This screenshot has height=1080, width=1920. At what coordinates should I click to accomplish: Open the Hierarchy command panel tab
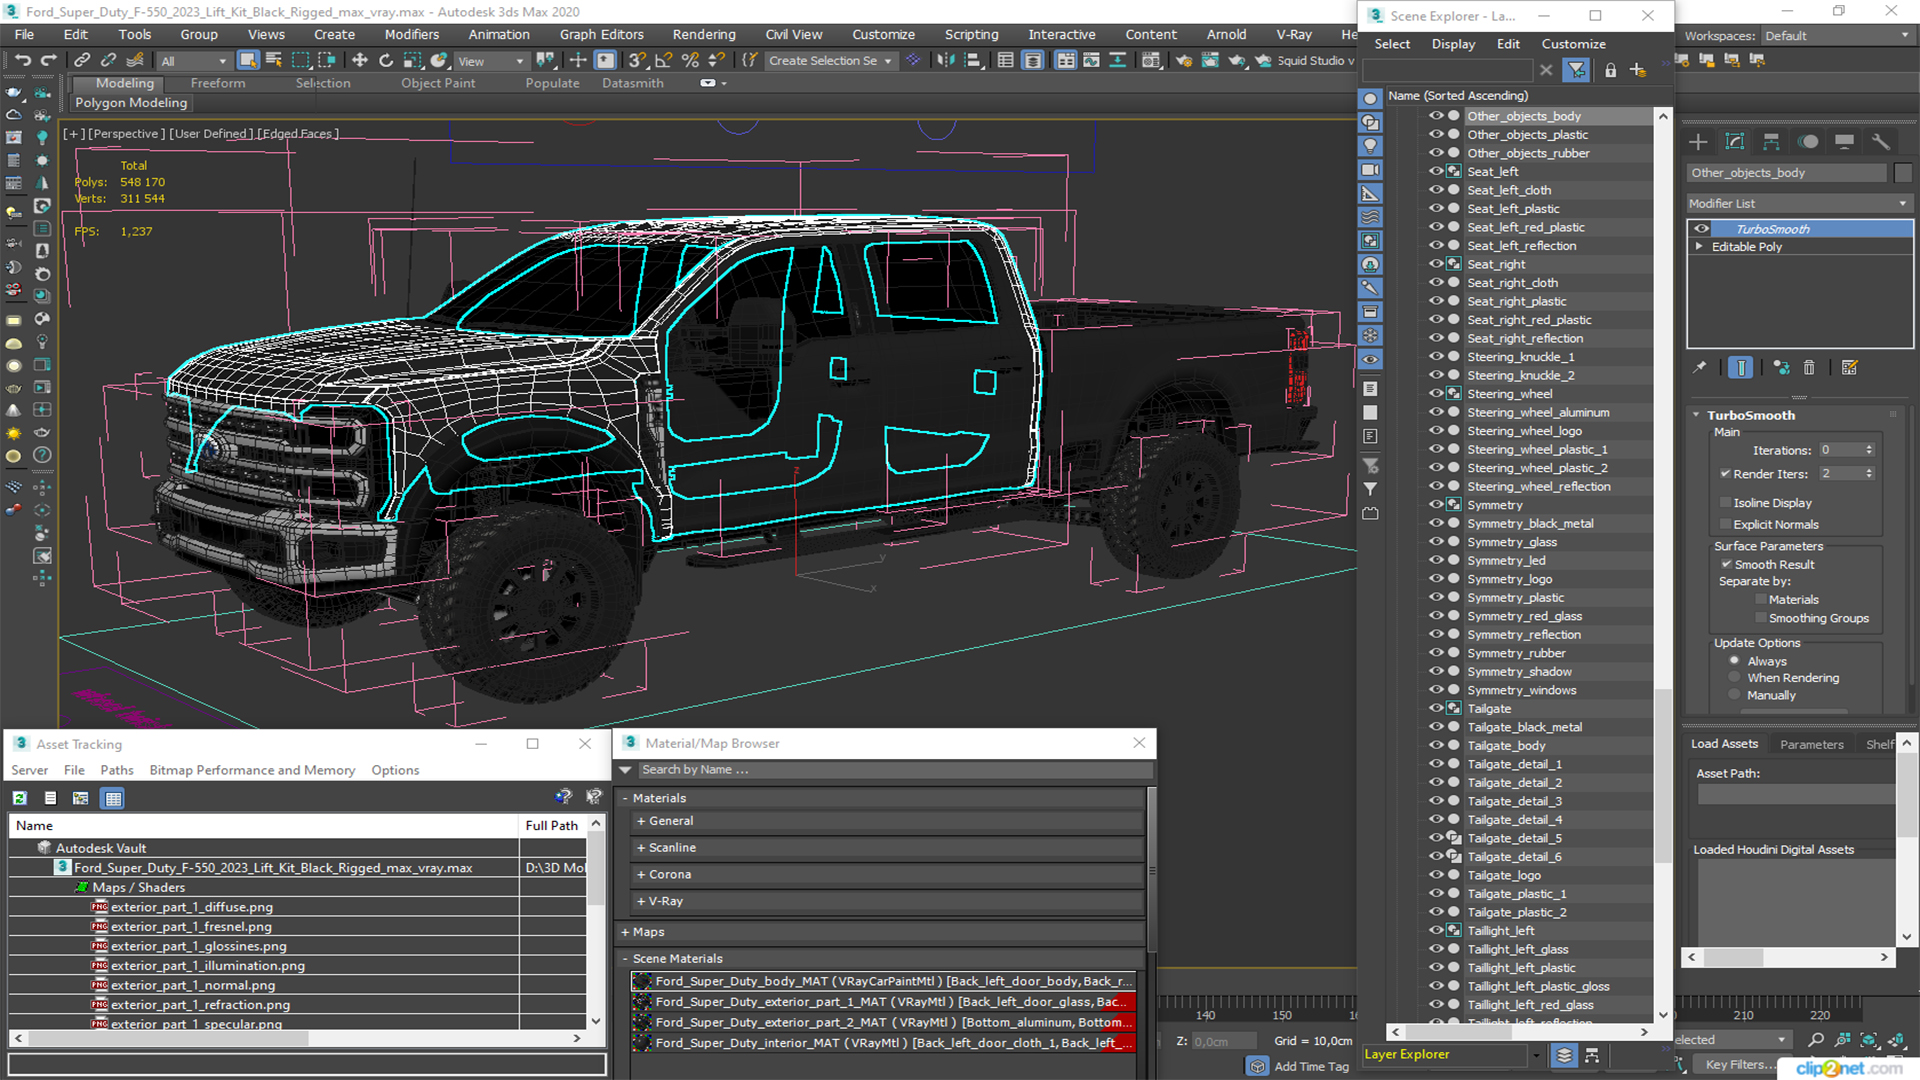click(x=1771, y=142)
